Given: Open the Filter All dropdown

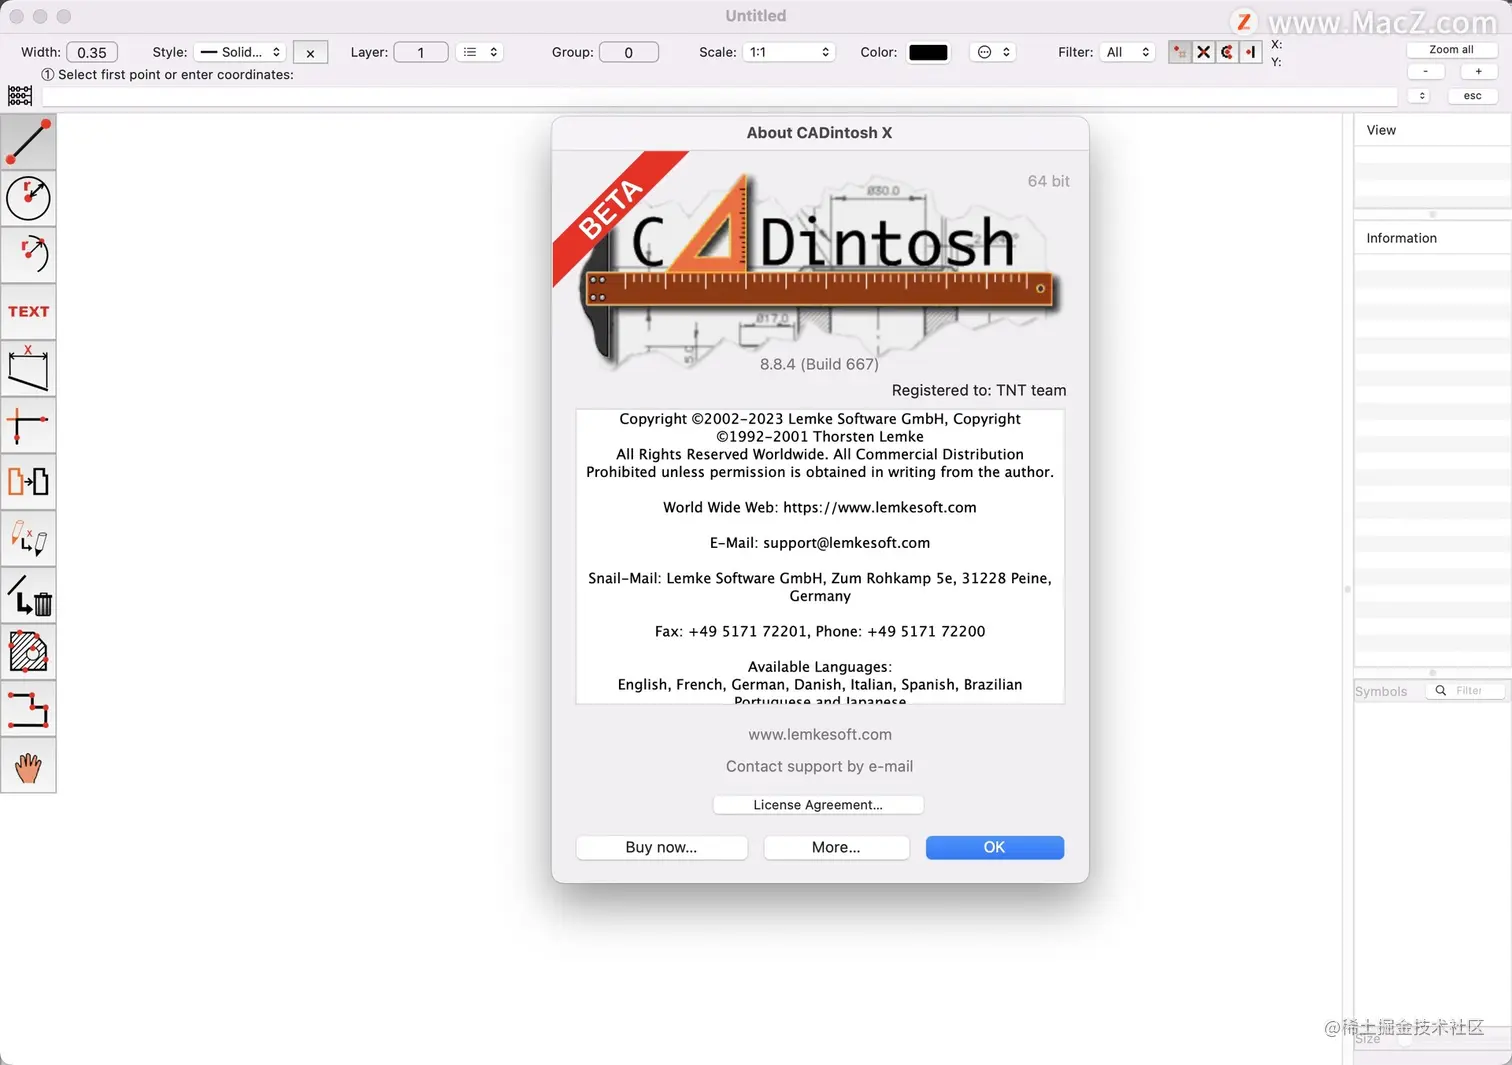Looking at the screenshot, I should 1127,52.
